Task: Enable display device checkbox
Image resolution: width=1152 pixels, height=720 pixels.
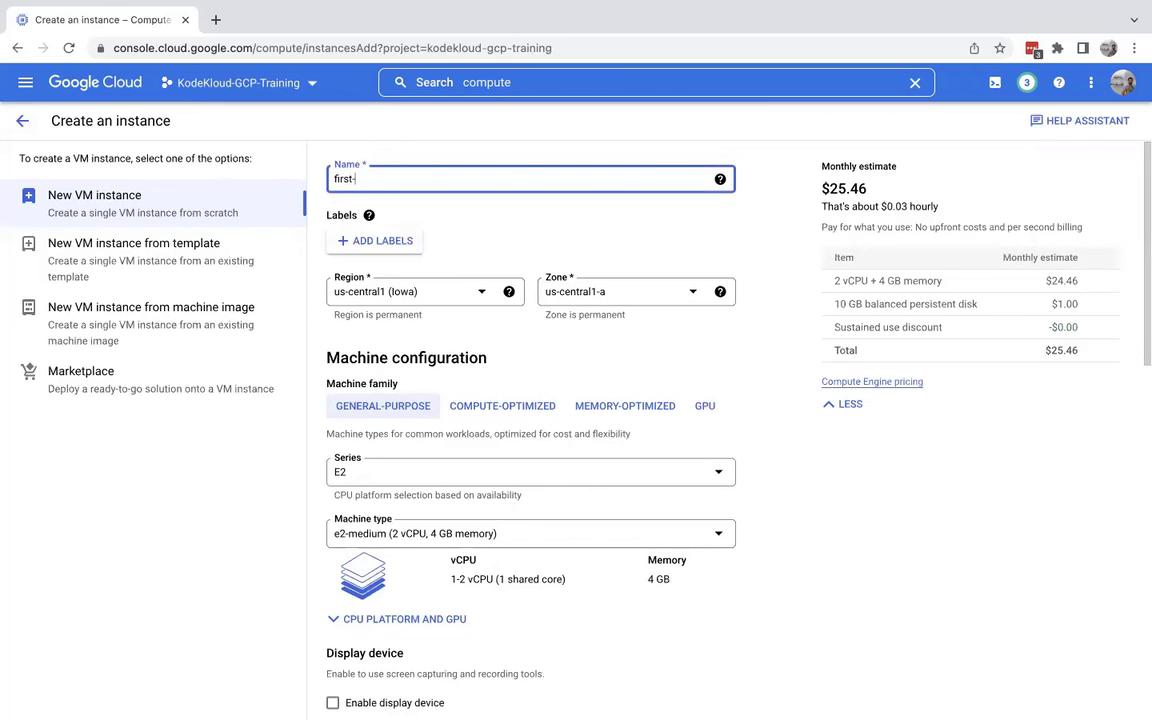Action: 333,703
